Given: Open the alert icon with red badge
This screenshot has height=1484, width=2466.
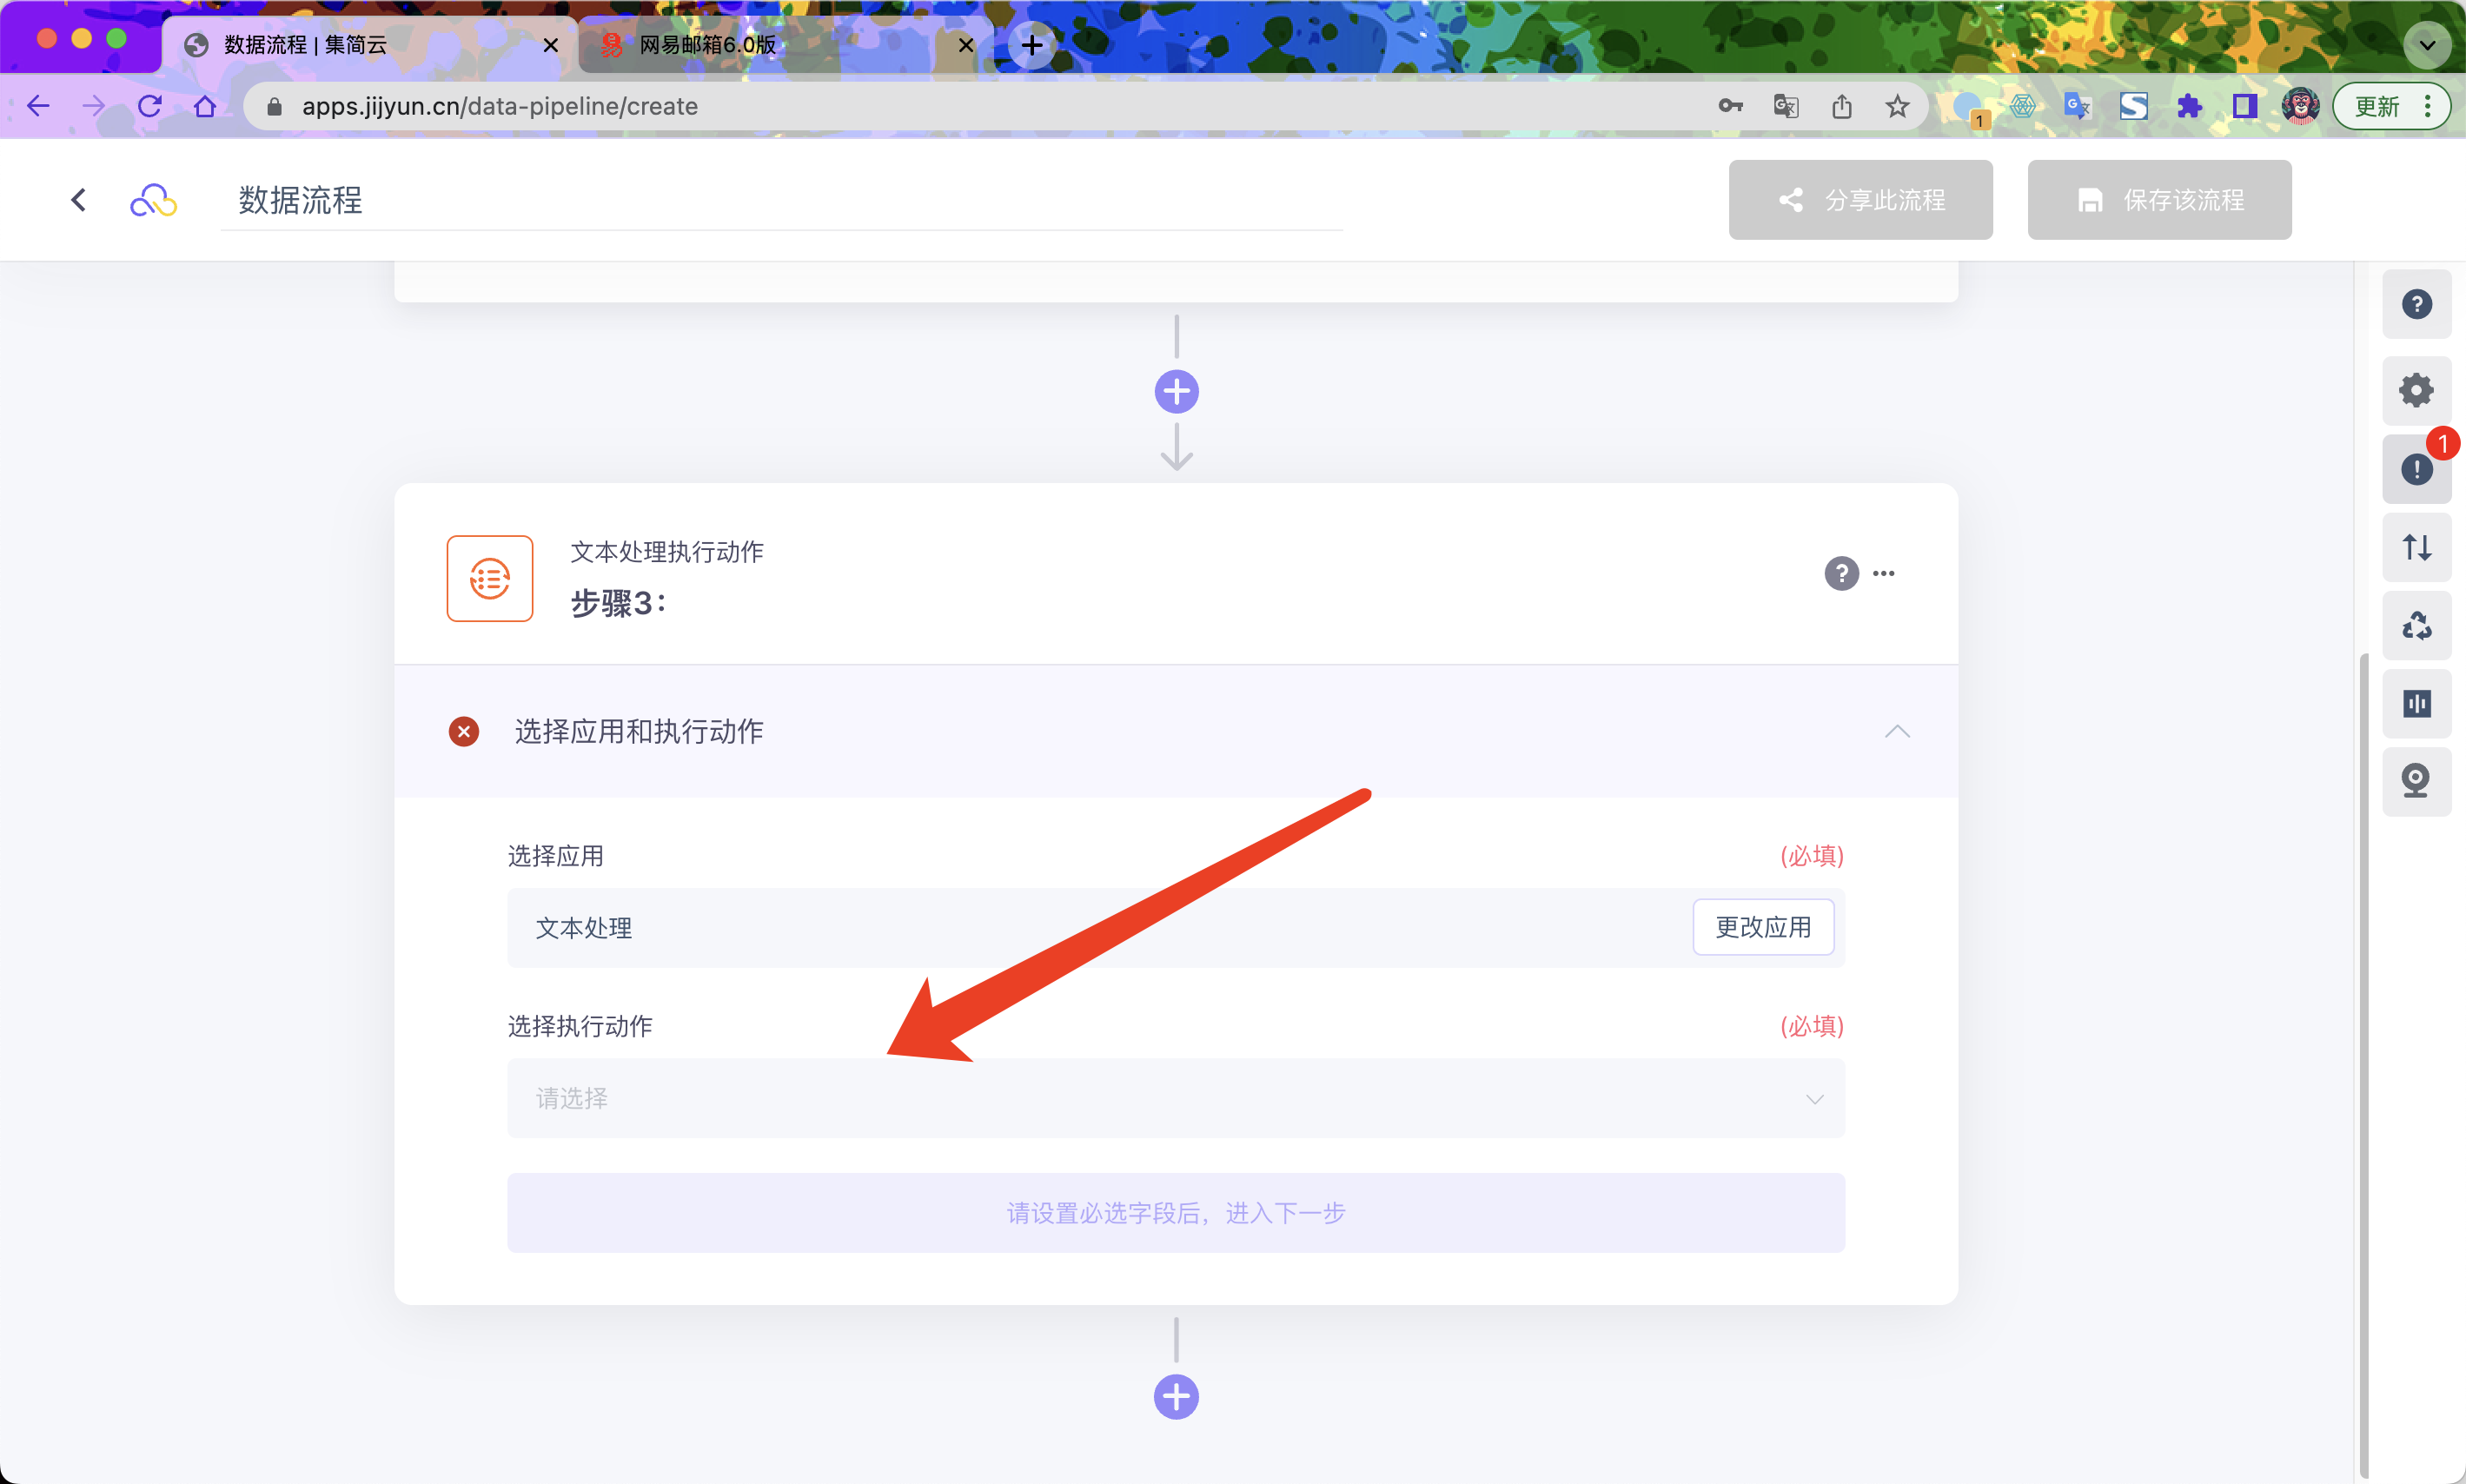Looking at the screenshot, I should pos(2415,469).
